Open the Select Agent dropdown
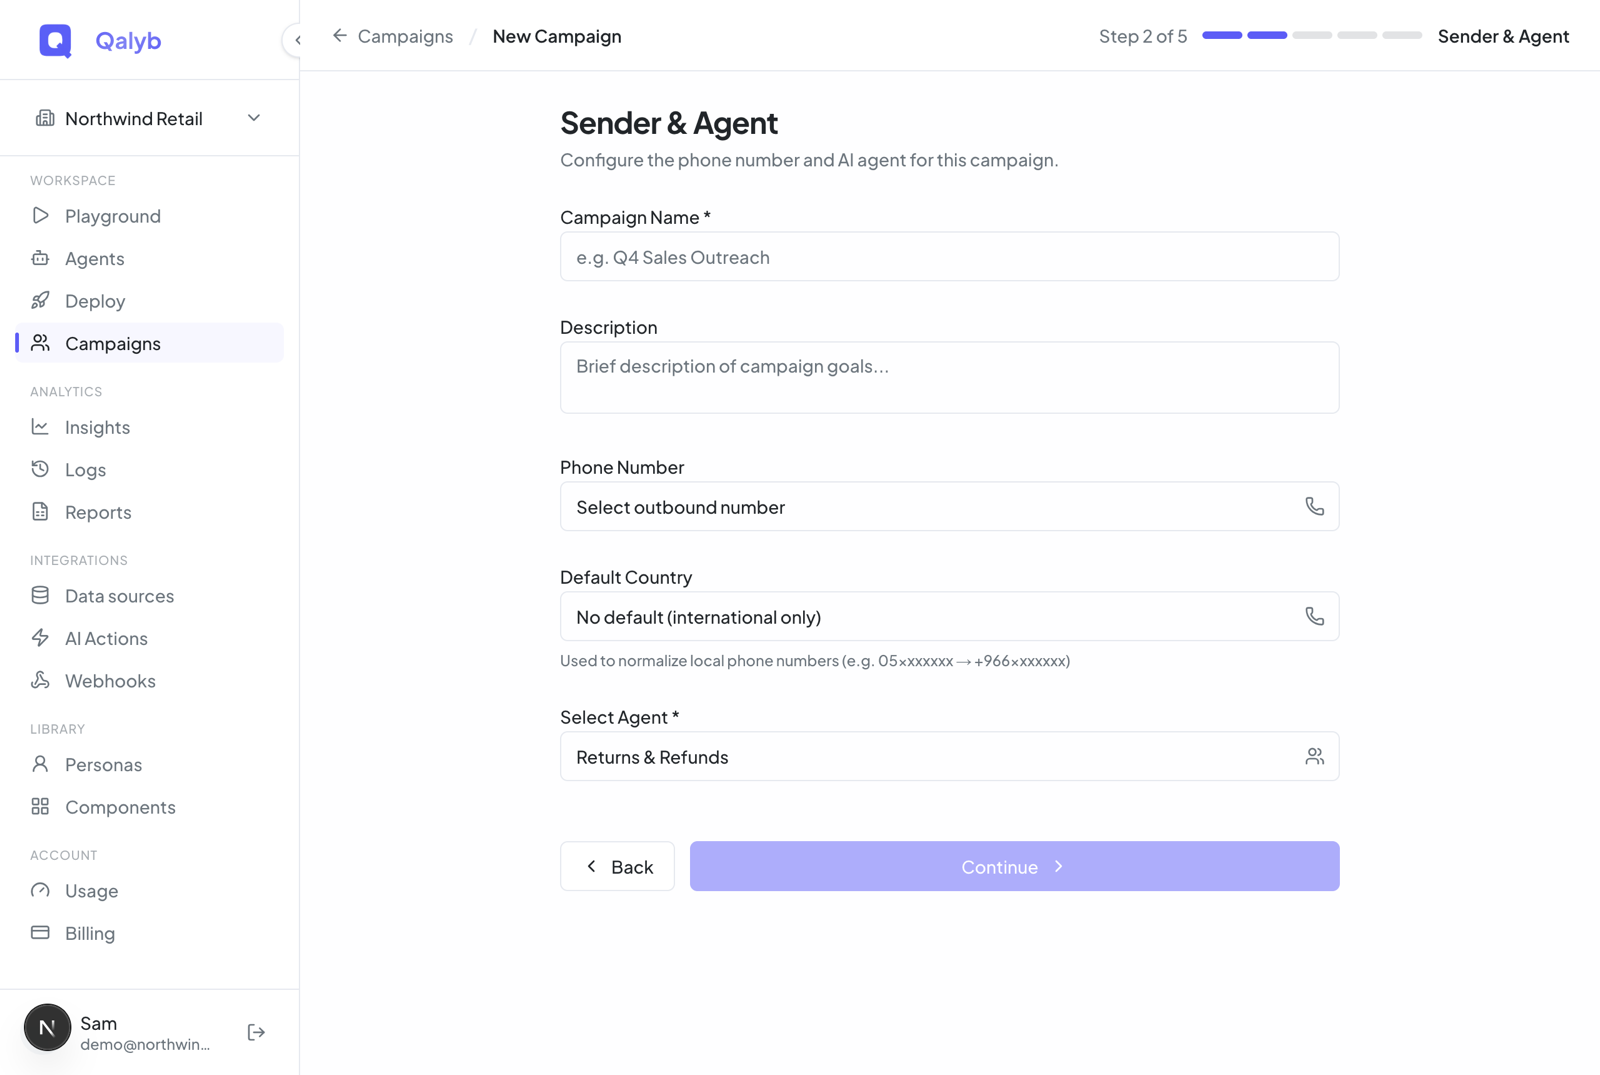The height and width of the screenshot is (1075, 1600). (949, 757)
